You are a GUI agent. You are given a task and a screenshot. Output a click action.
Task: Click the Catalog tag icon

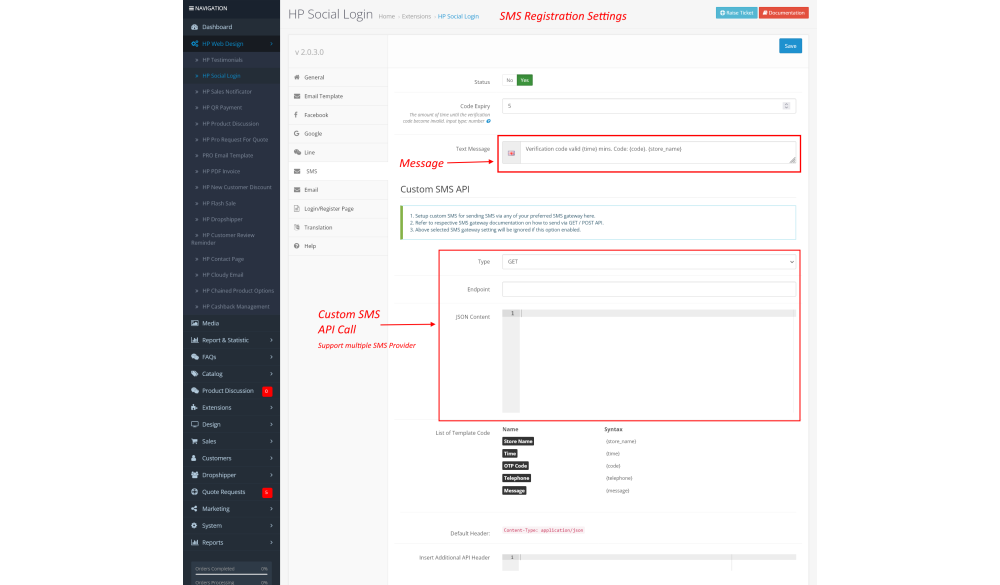(195, 374)
